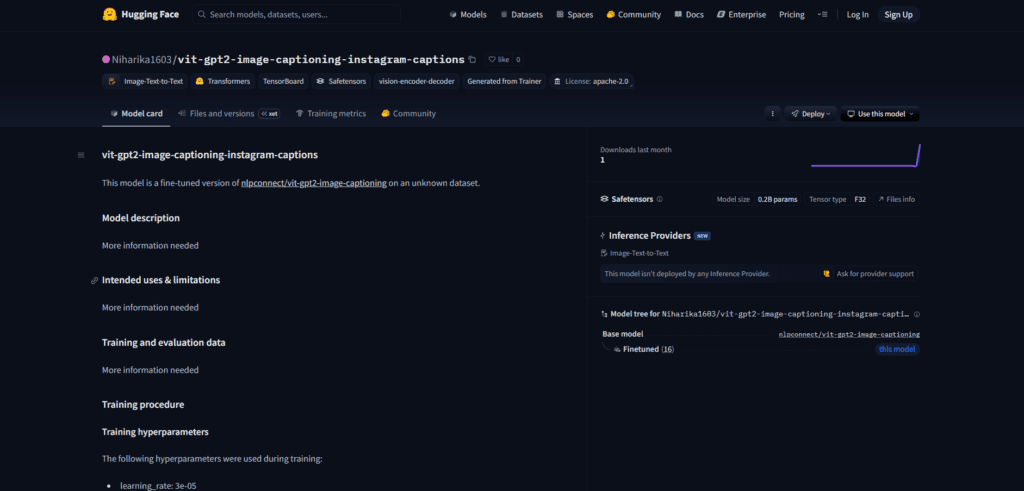Click the Intended uses & limitations heading
Viewport: 1024px width, 491px height.
click(x=161, y=280)
